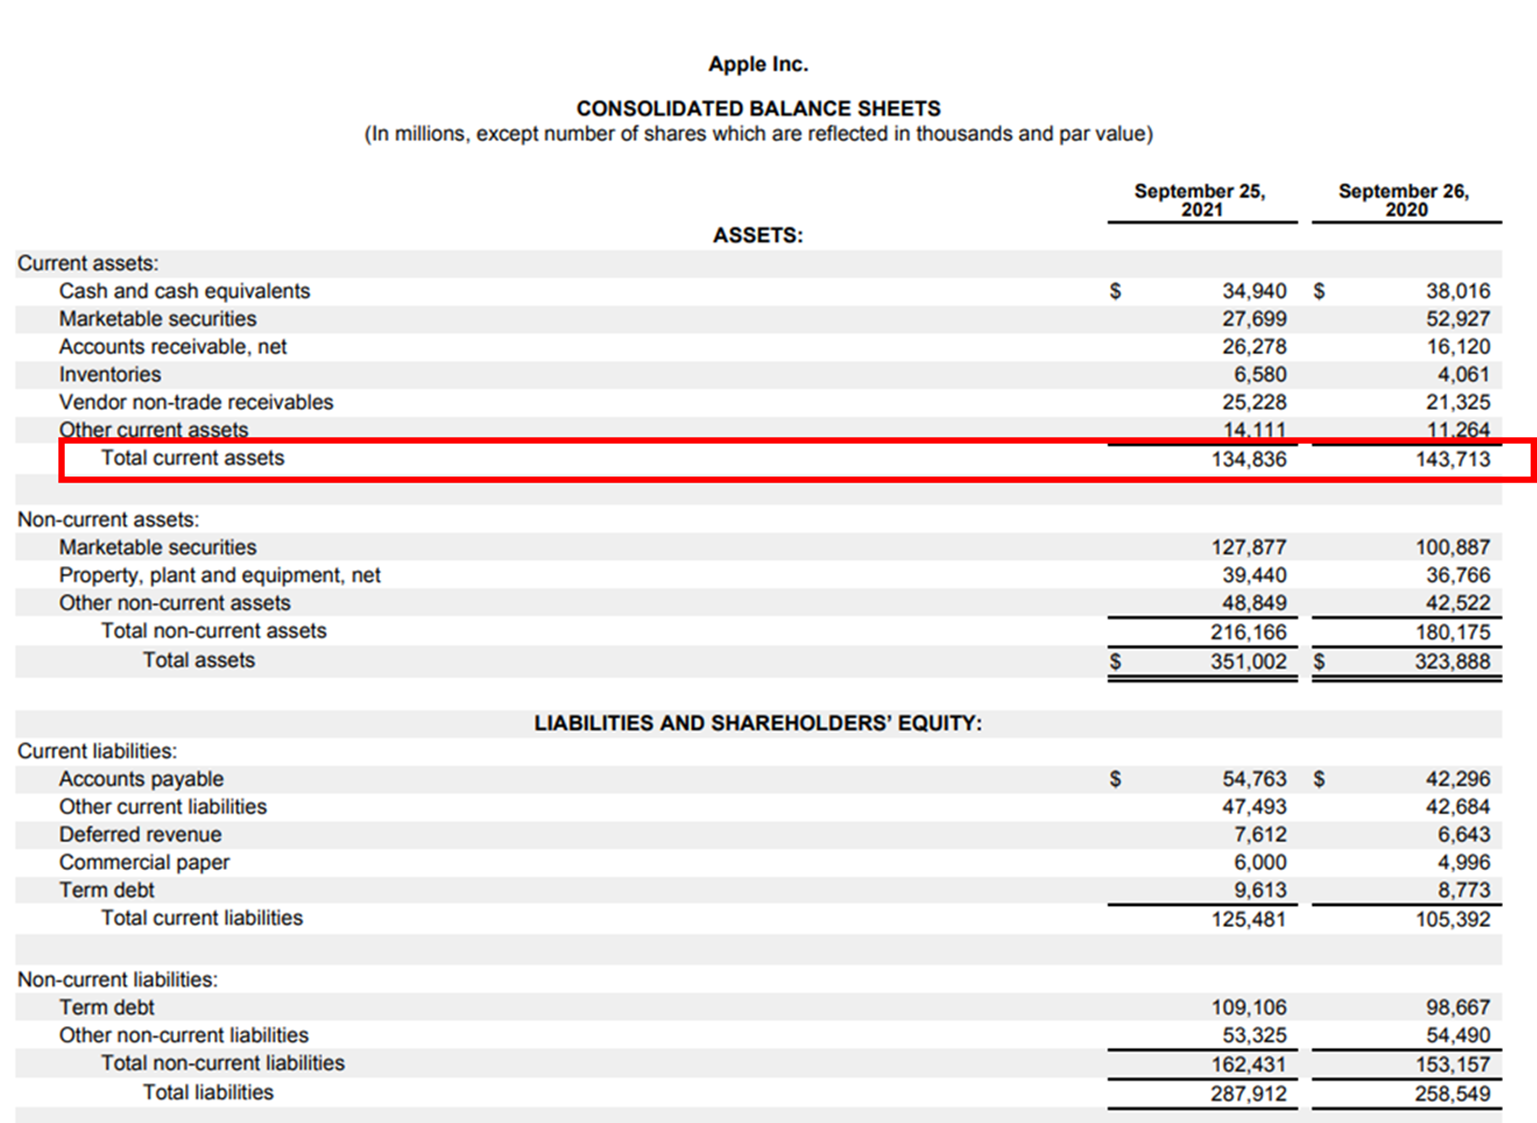Click the "Total current assets" label
This screenshot has width=1537, height=1123.
193,458
